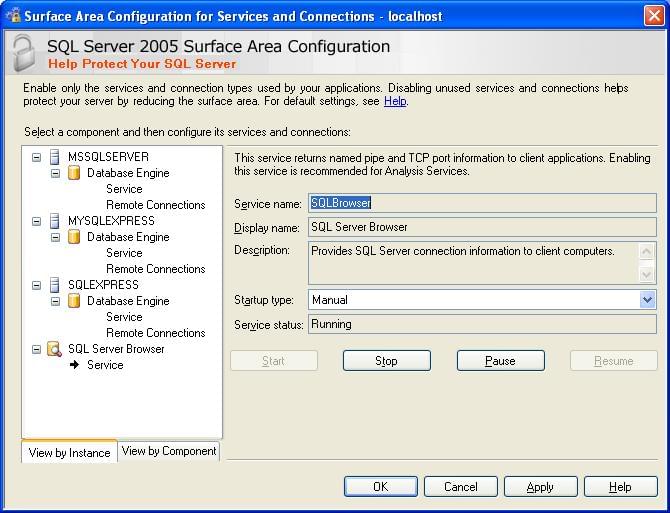Click the Apply button
This screenshot has height=513, width=670.
541,487
